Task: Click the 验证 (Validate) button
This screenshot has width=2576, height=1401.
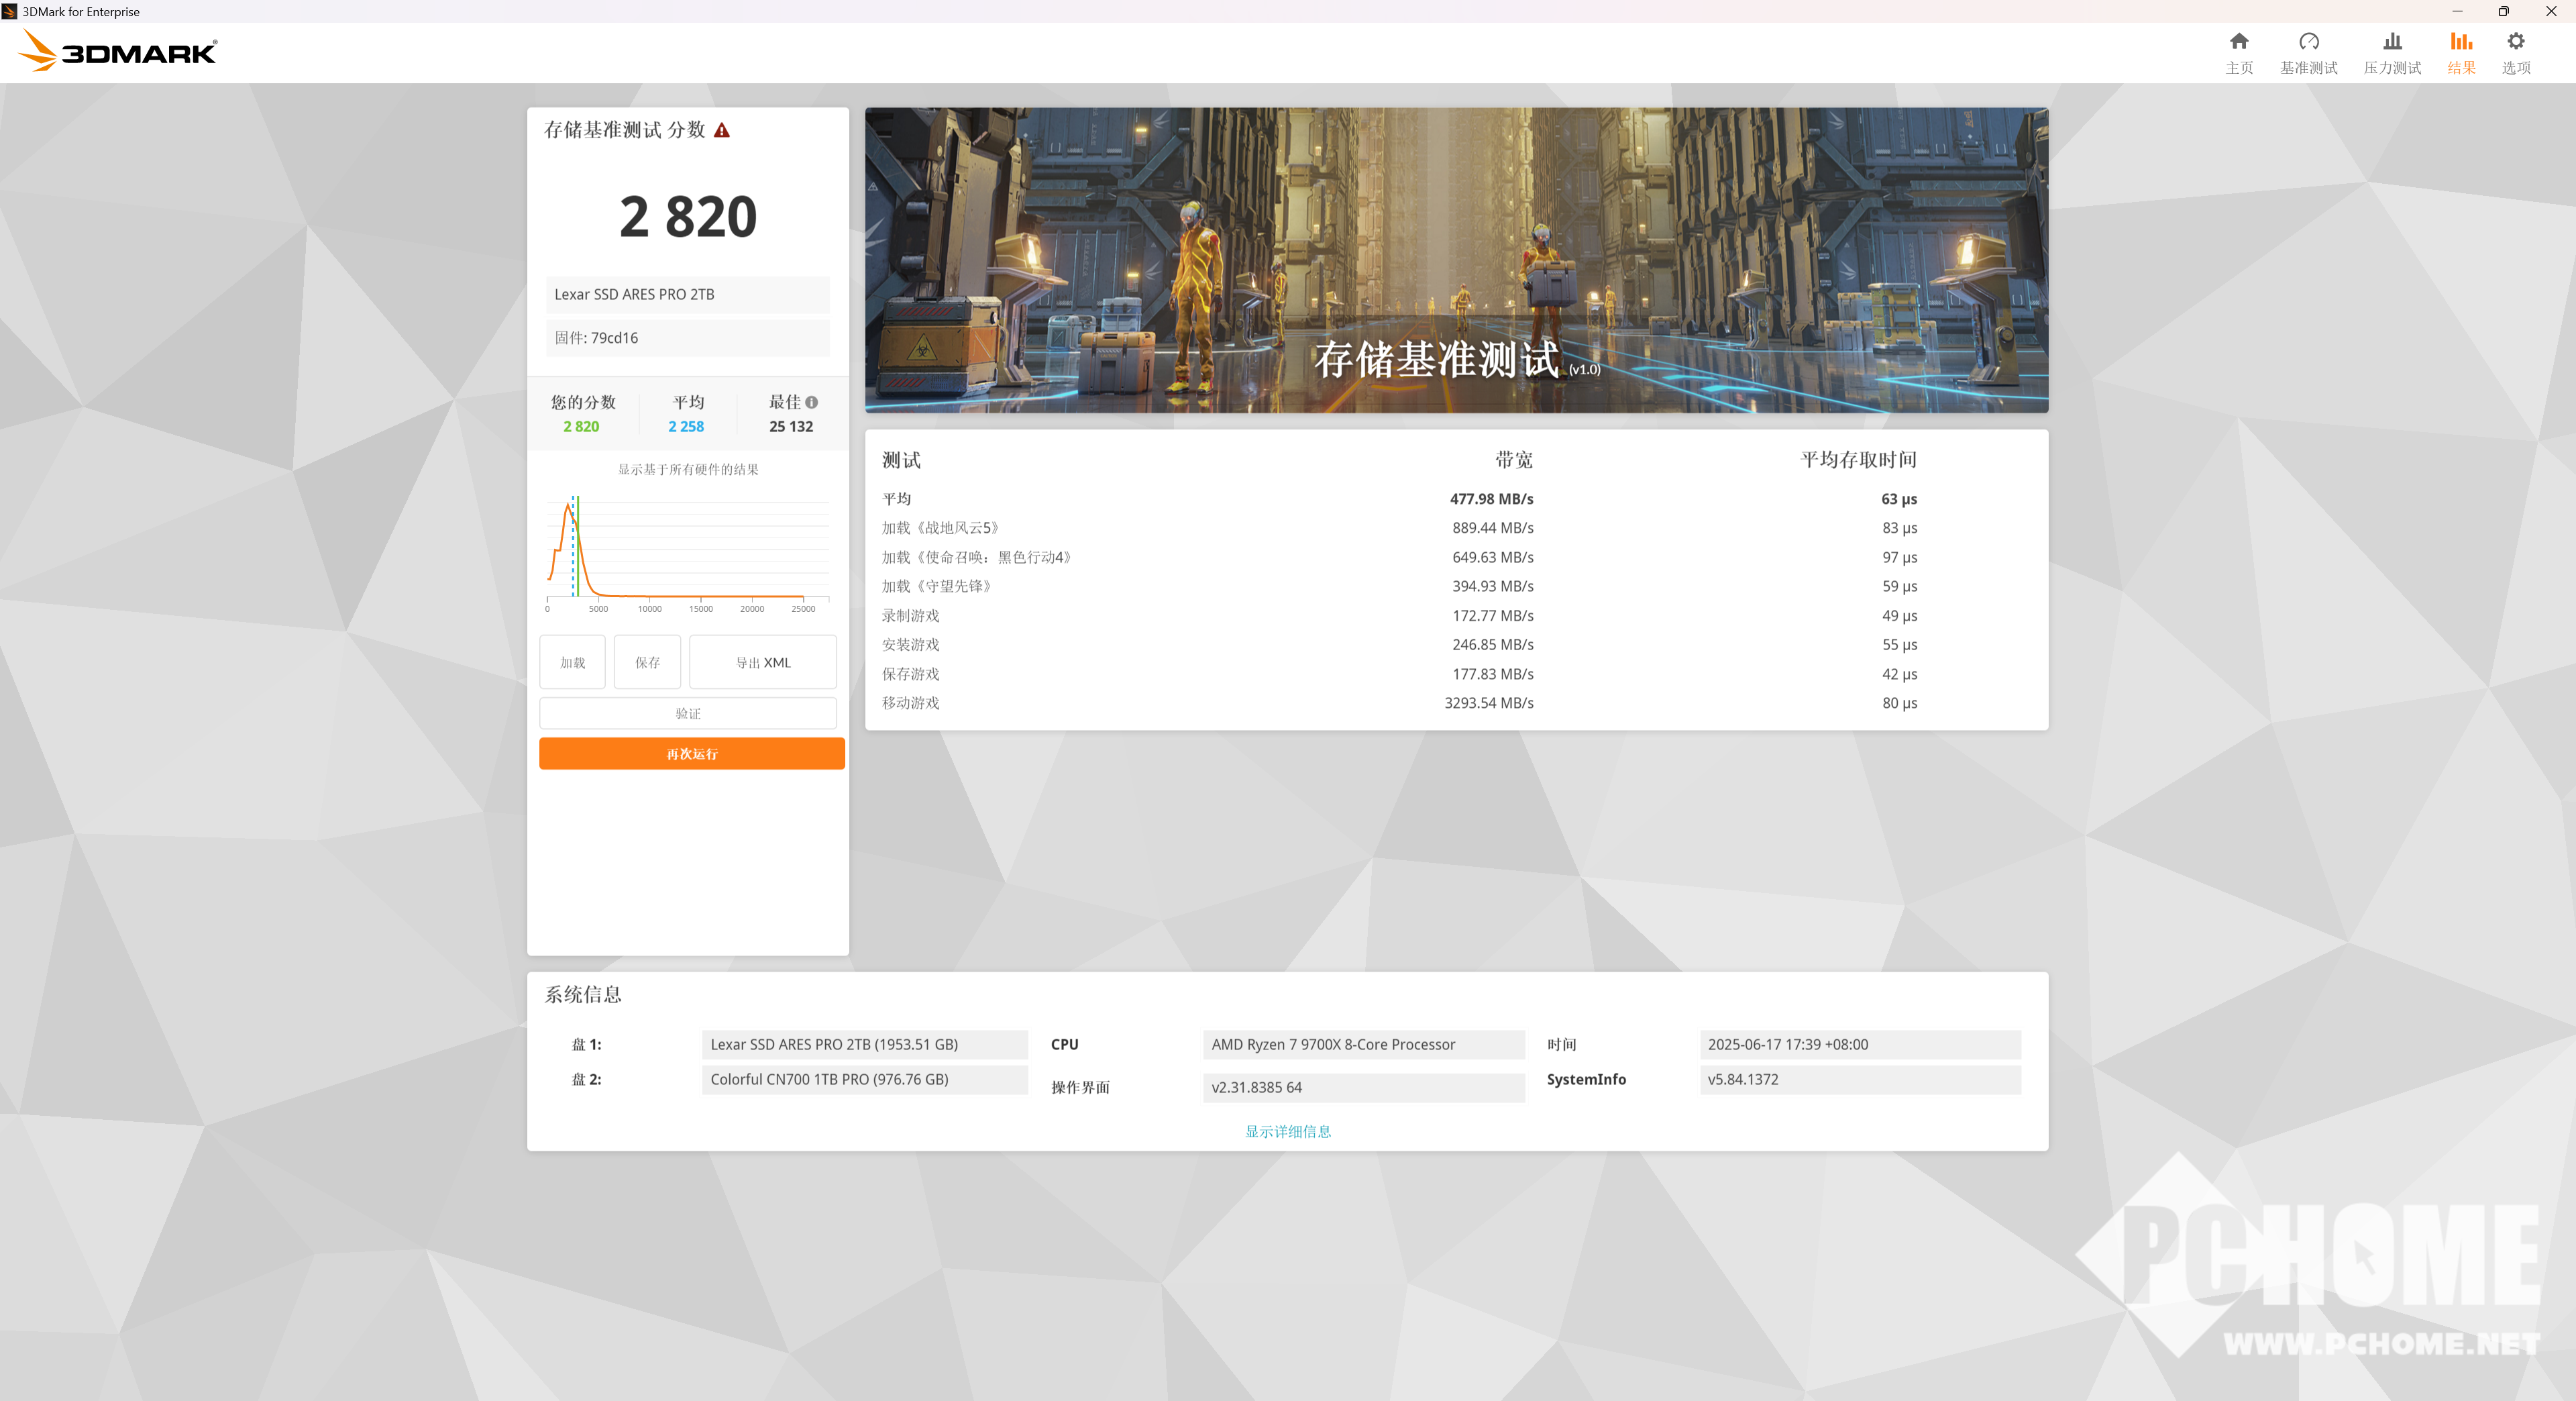Action: [x=688, y=713]
